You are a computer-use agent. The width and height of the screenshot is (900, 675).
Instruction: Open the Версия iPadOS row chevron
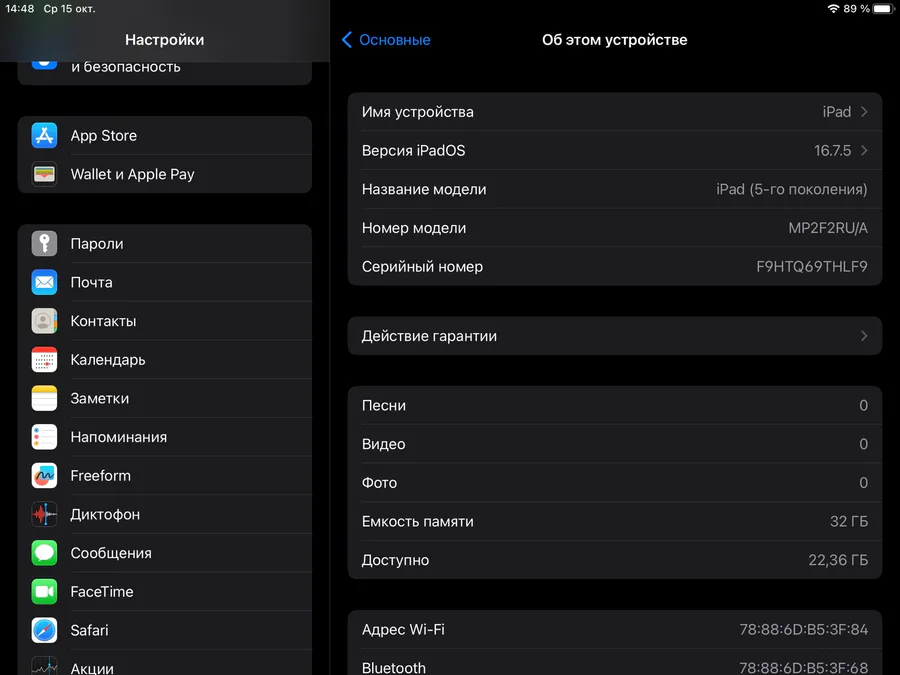coord(864,150)
